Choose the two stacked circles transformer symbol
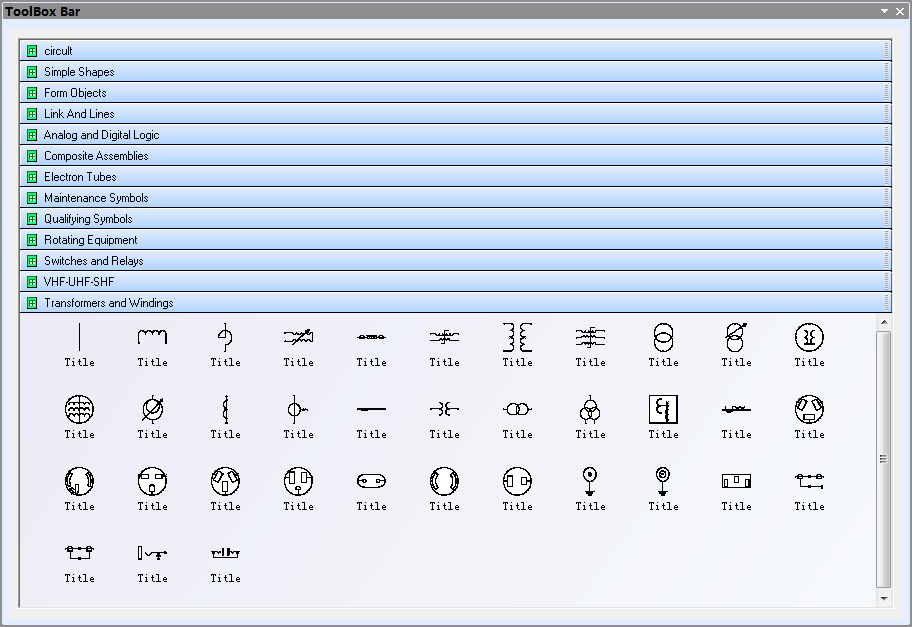Viewport: 912px width, 627px height. 663,338
